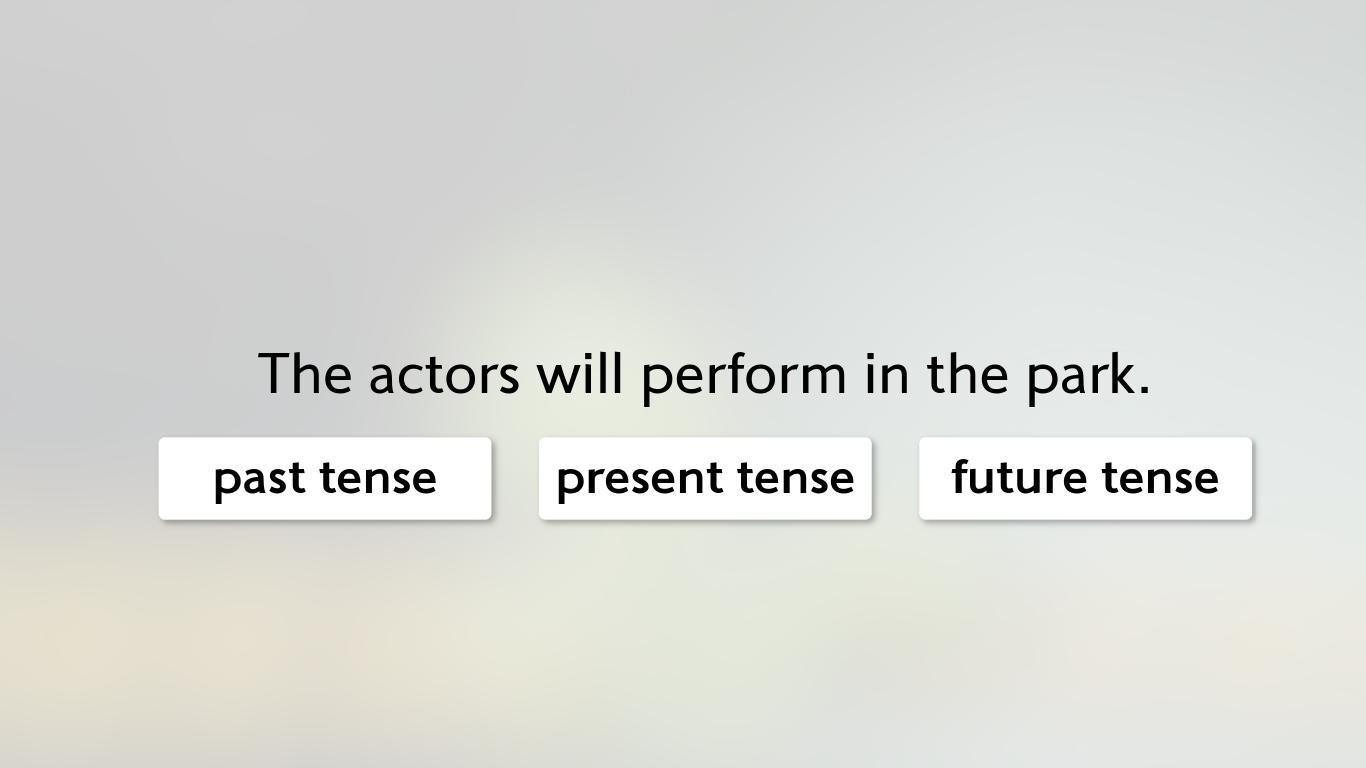
Task: Click the word "present" on the answer card
Action: 640,480
